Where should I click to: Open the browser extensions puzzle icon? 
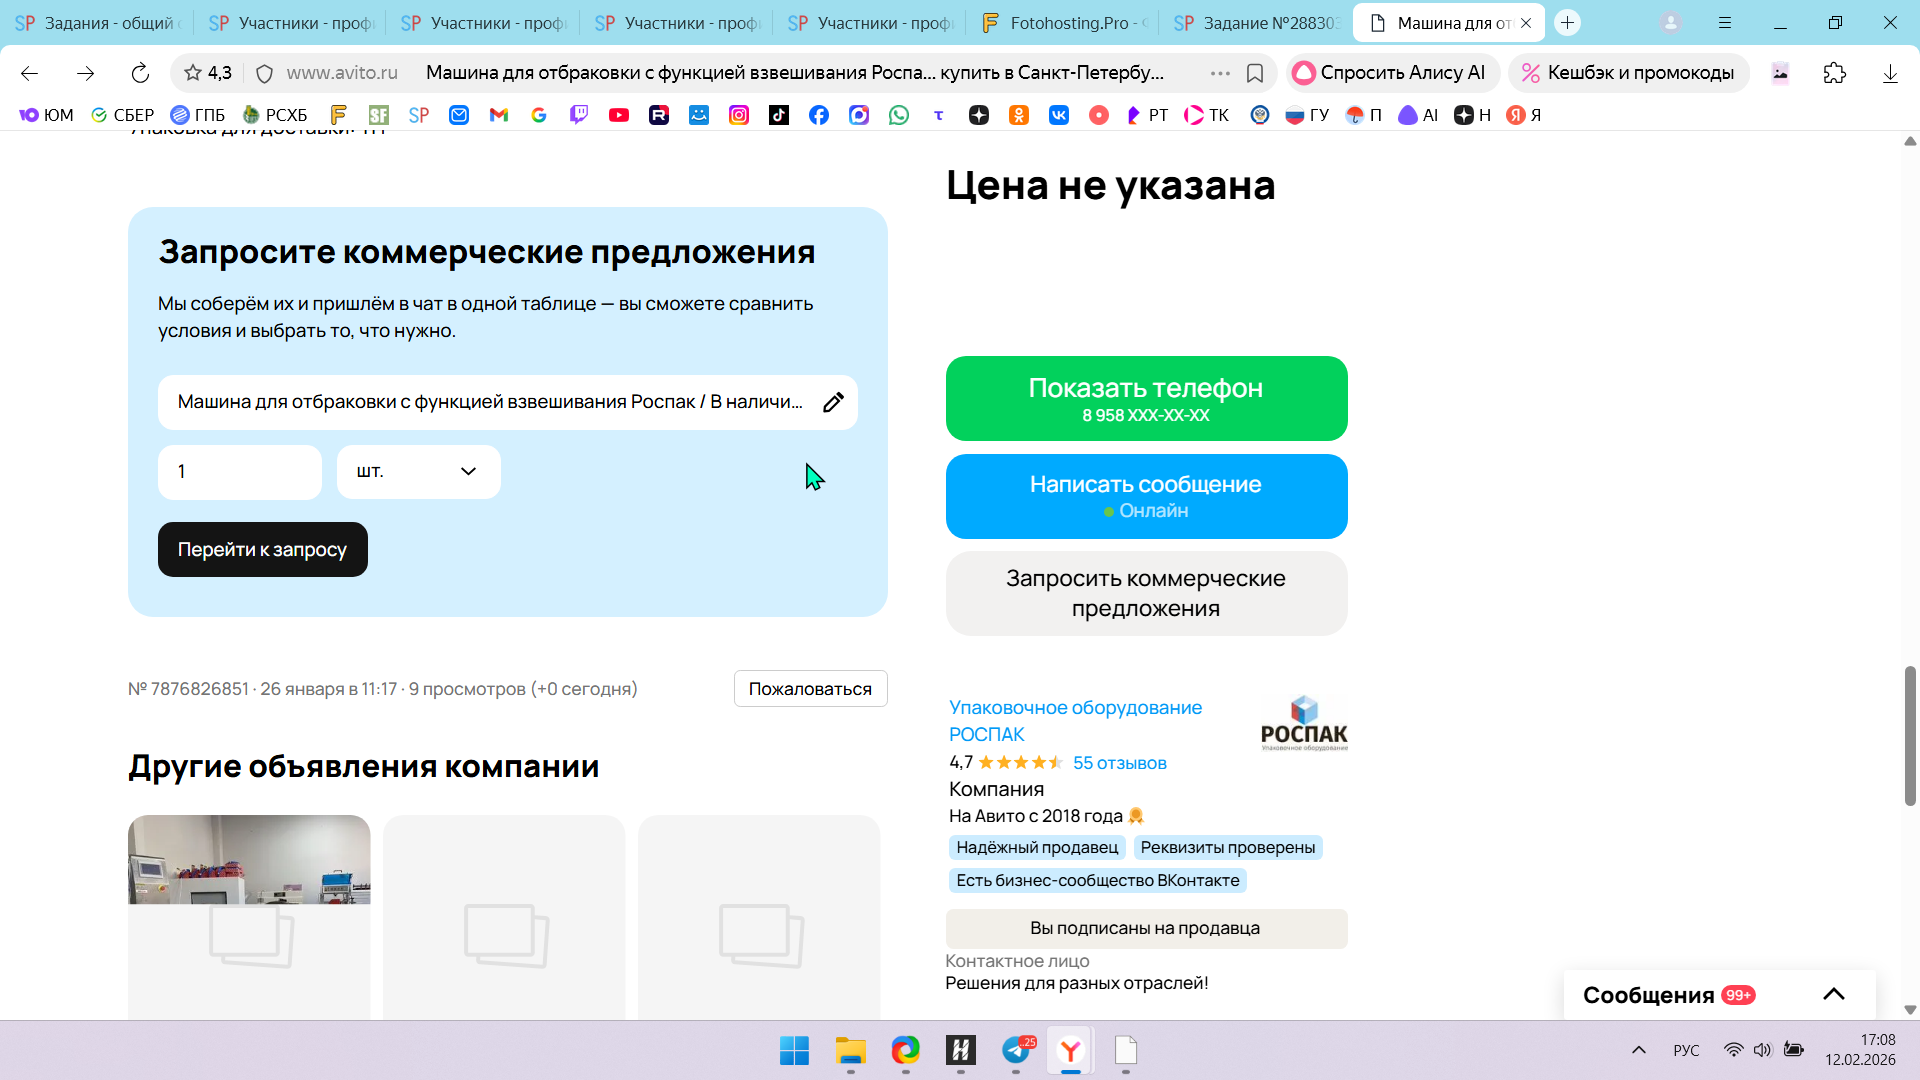point(1834,73)
